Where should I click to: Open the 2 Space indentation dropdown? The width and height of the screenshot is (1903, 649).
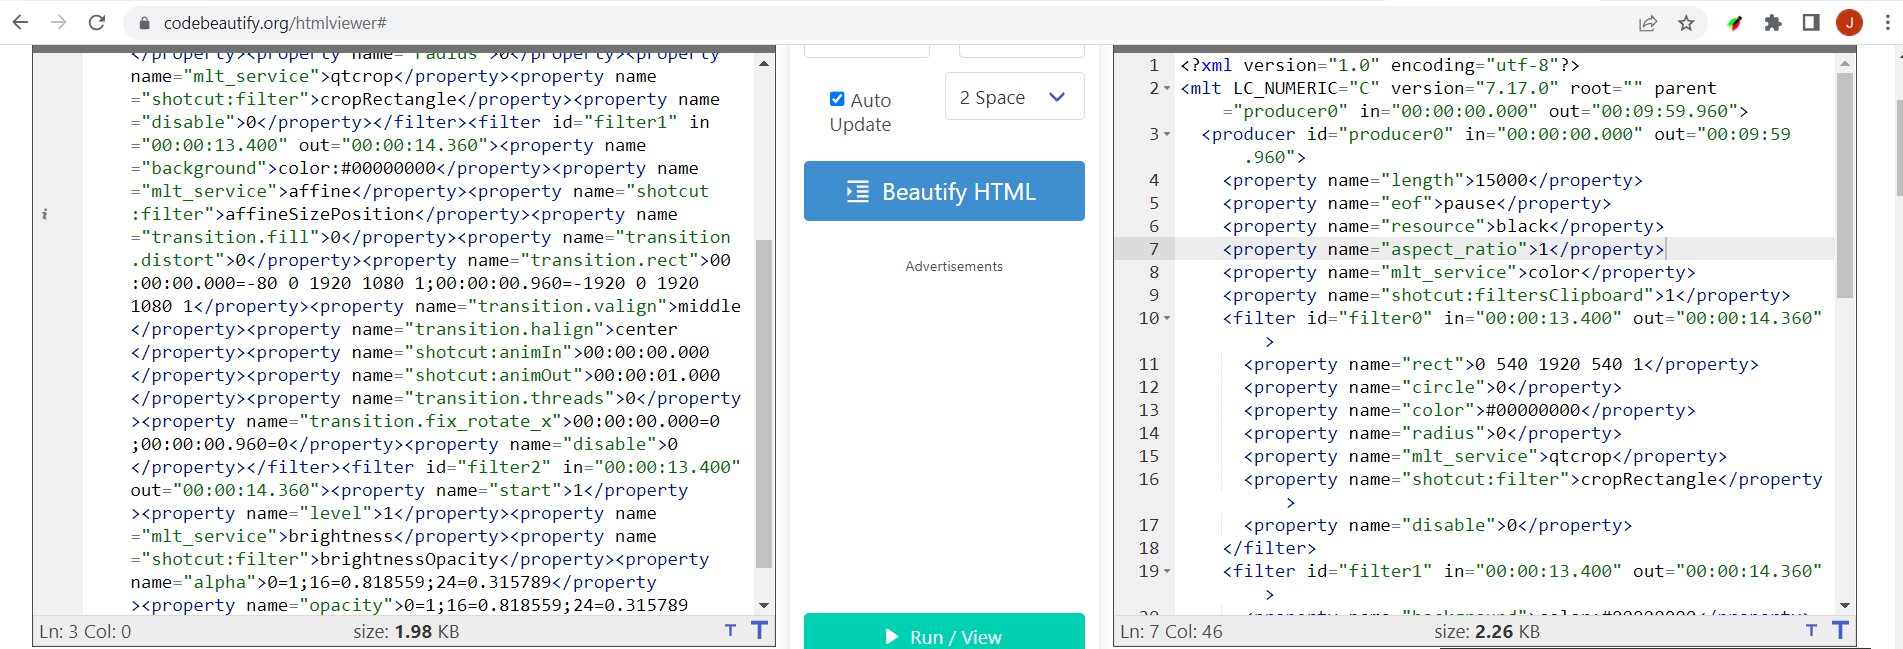click(x=1014, y=97)
